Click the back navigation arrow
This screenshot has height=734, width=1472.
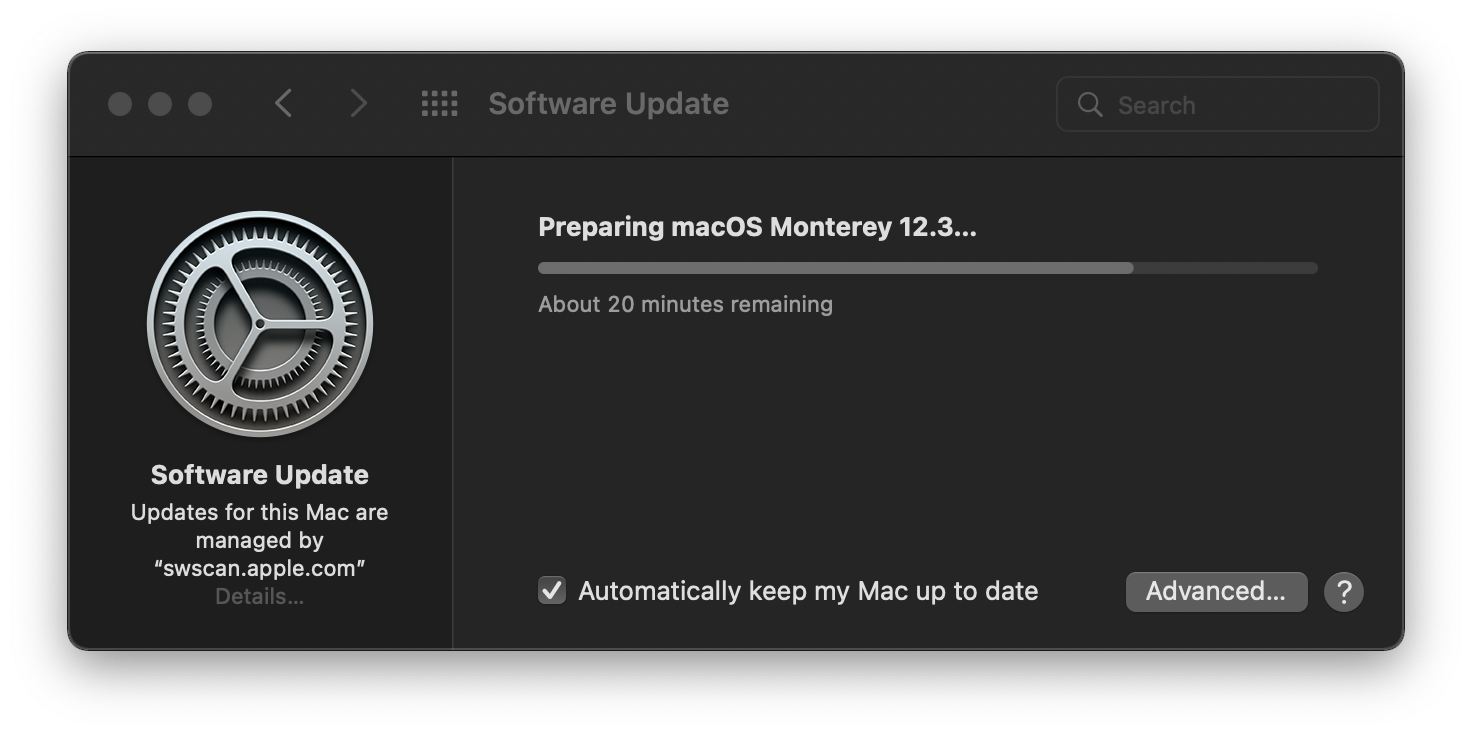tap(283, 103)
